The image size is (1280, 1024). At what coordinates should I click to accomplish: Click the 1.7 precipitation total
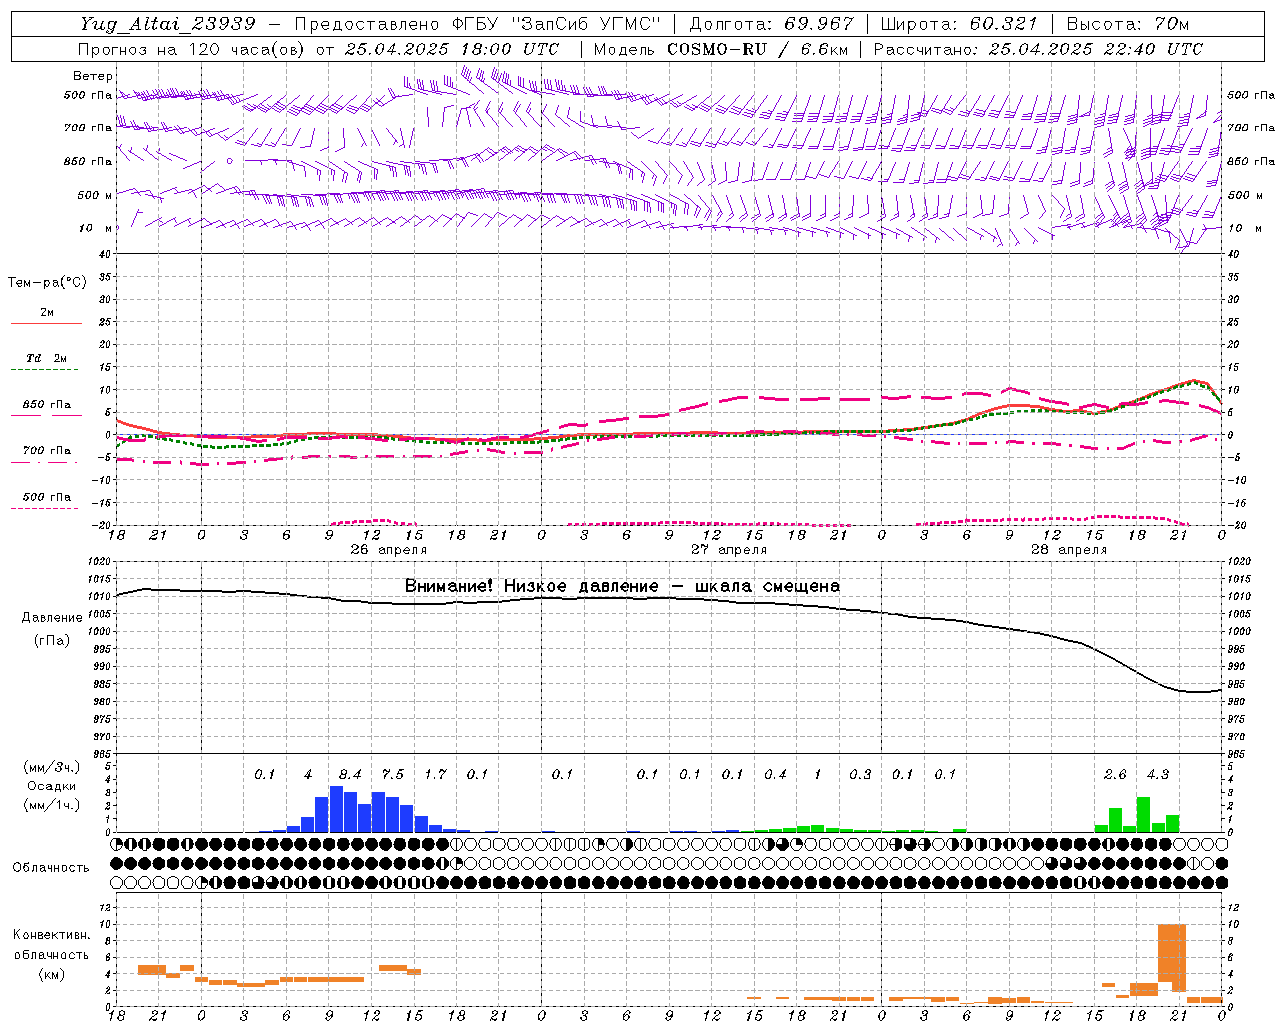point(435,774)
